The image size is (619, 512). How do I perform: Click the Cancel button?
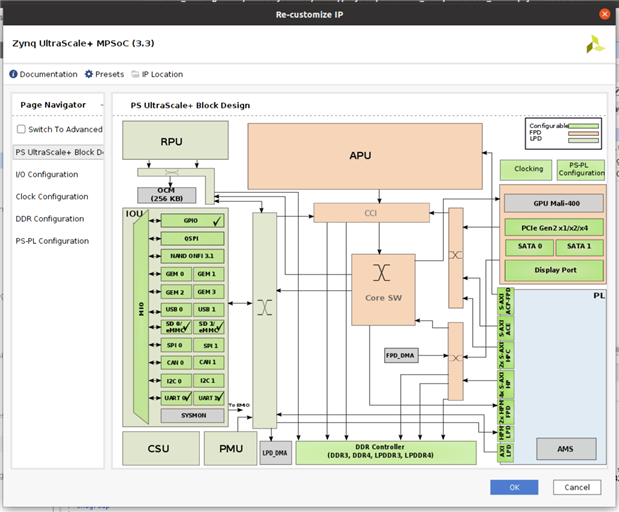pyautogui.click(x=576, y=486)
